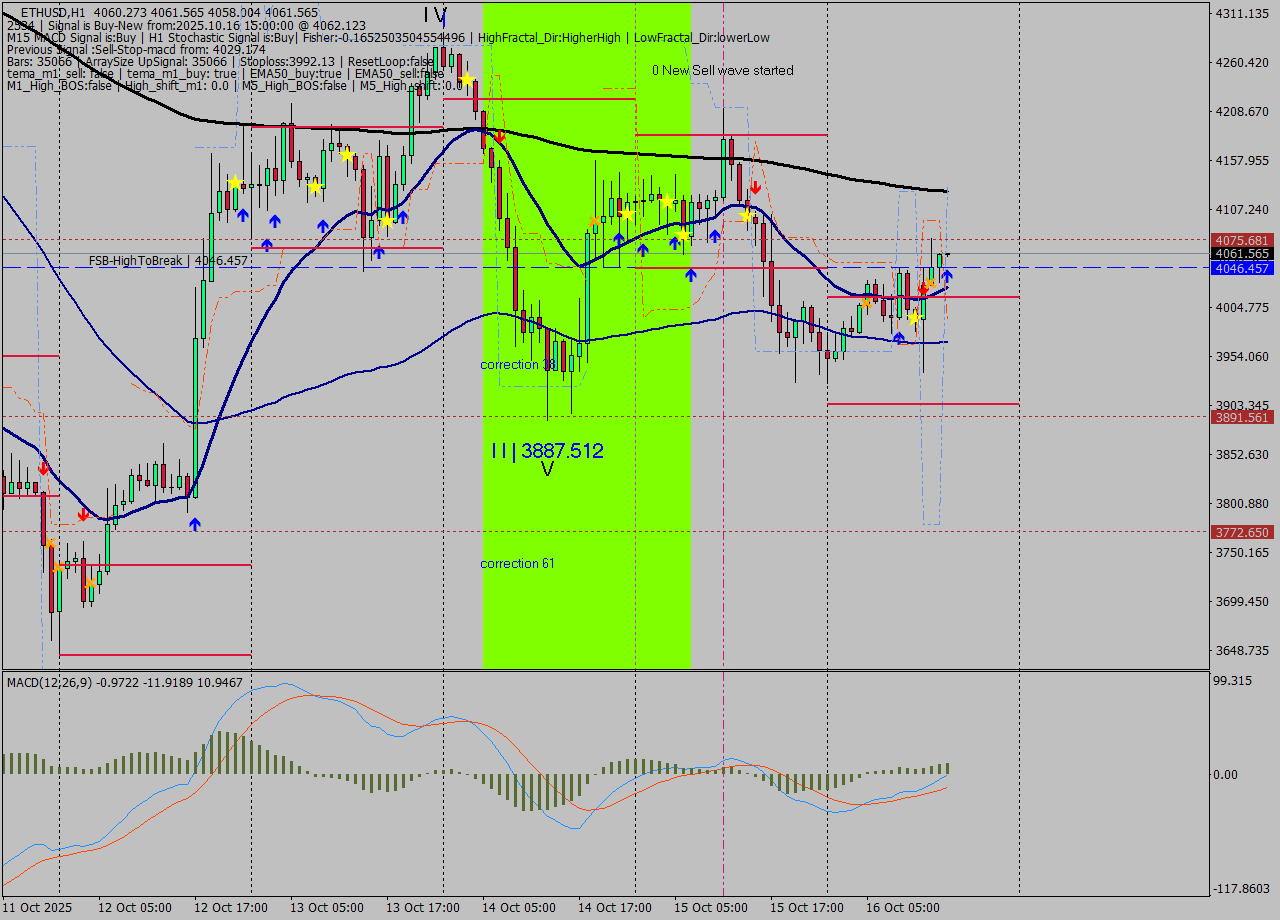Click the blue 4046.457 price axis tag
The width and height of the screenshot is (1280, 920).
coord(1241,268)
